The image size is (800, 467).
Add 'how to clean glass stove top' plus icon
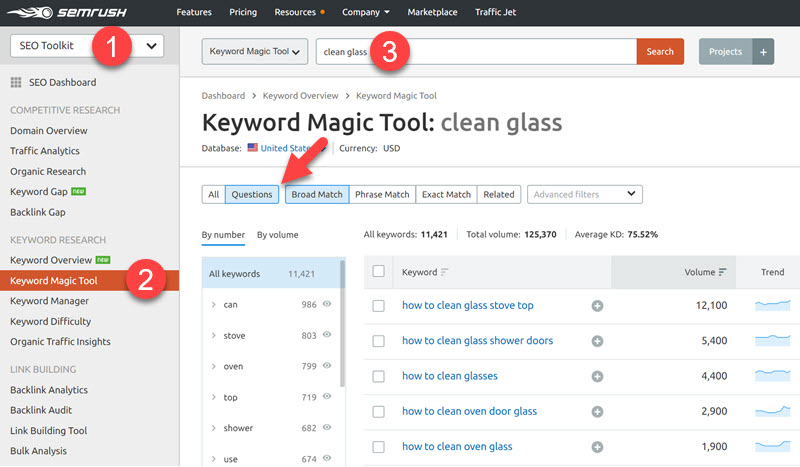597,306
